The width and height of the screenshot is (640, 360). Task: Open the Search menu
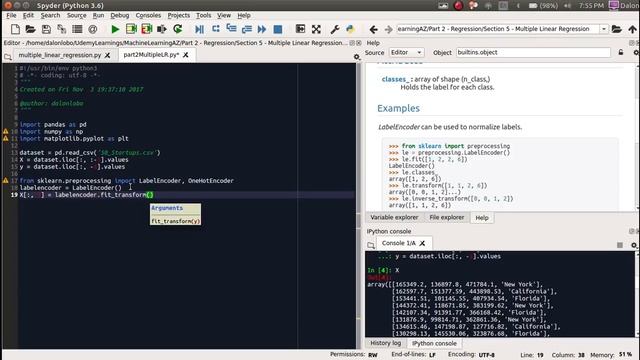[x=50, y=16]
